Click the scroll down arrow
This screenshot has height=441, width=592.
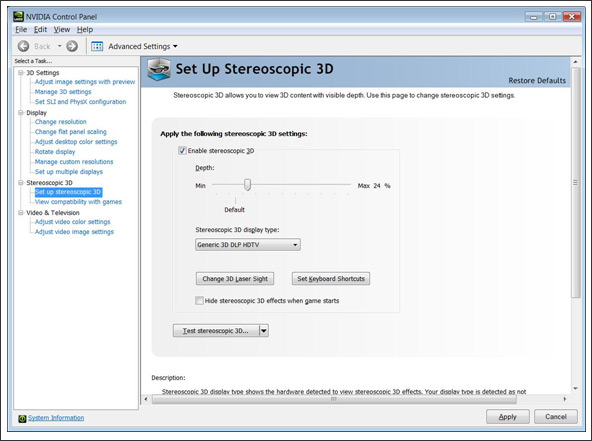point(575,389)
